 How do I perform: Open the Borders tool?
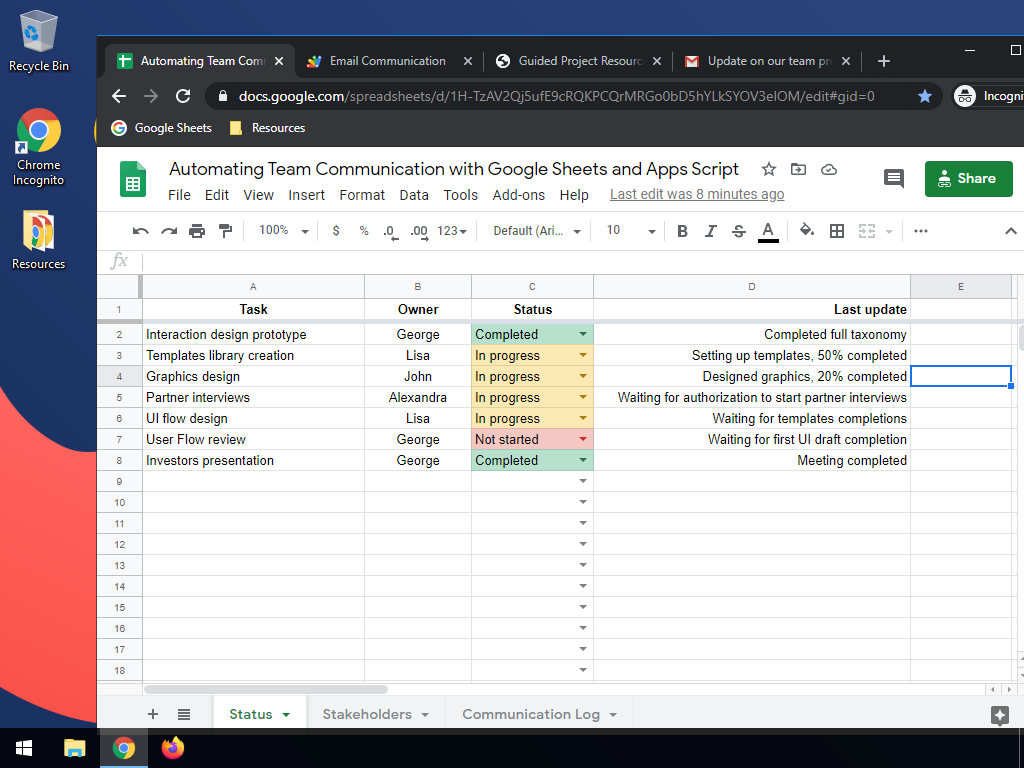pyautogui.click(x=837, y=231)
